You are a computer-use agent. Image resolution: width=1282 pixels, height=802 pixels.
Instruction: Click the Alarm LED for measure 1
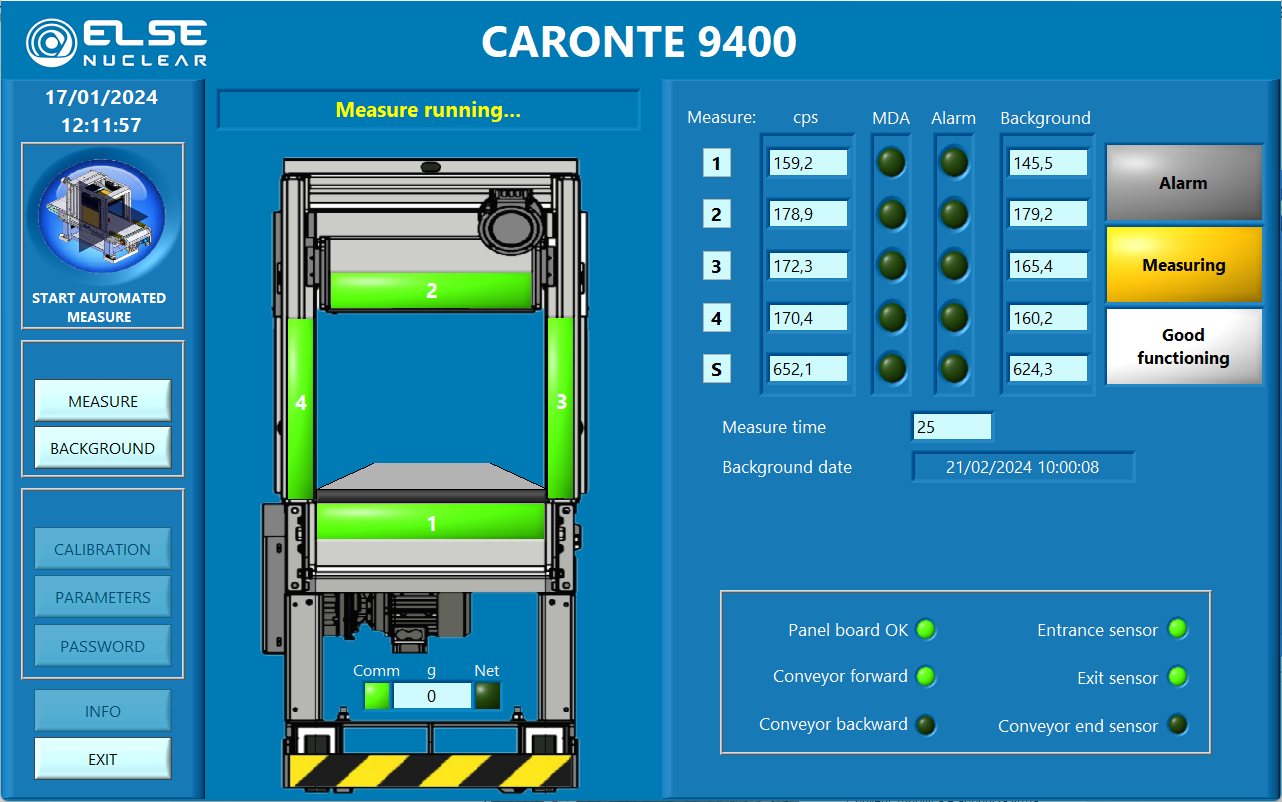click(954, 162)
